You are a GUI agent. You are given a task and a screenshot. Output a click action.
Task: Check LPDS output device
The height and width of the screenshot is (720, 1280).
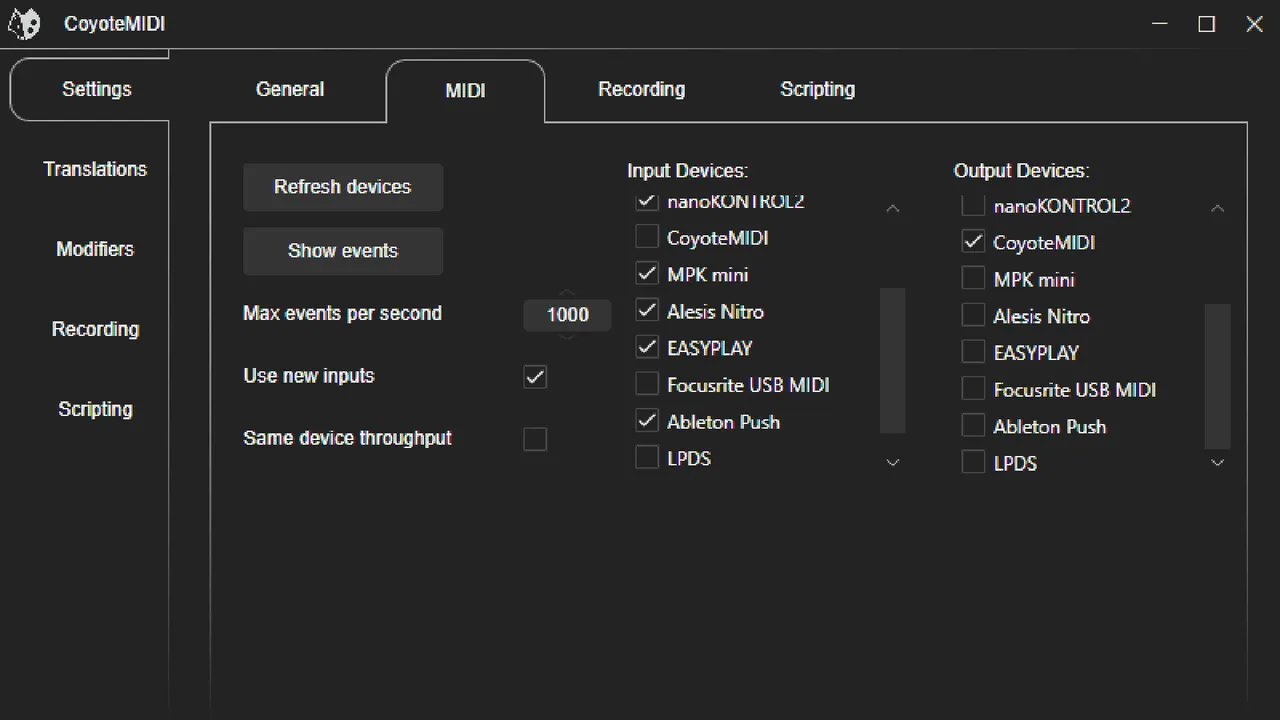(973, 463)
